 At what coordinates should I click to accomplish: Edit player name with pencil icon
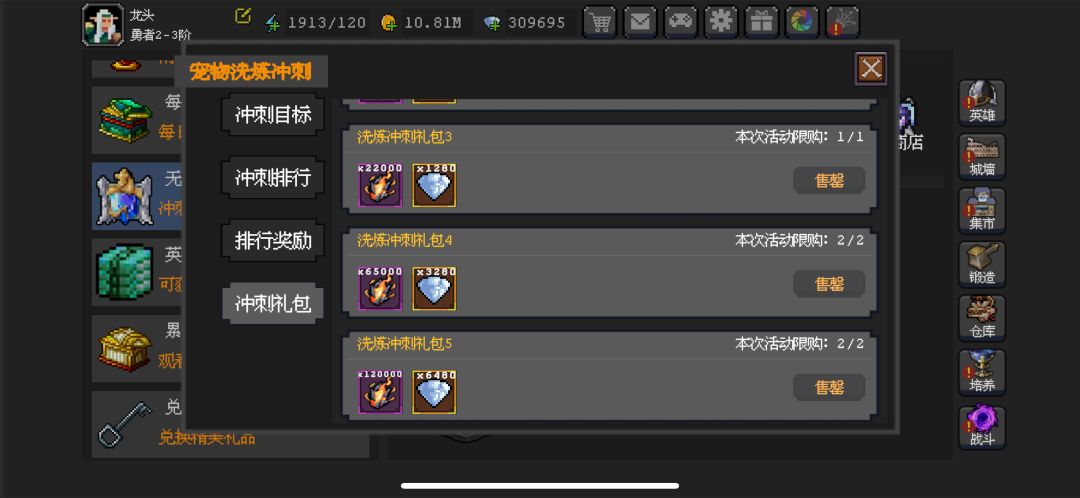243,16
